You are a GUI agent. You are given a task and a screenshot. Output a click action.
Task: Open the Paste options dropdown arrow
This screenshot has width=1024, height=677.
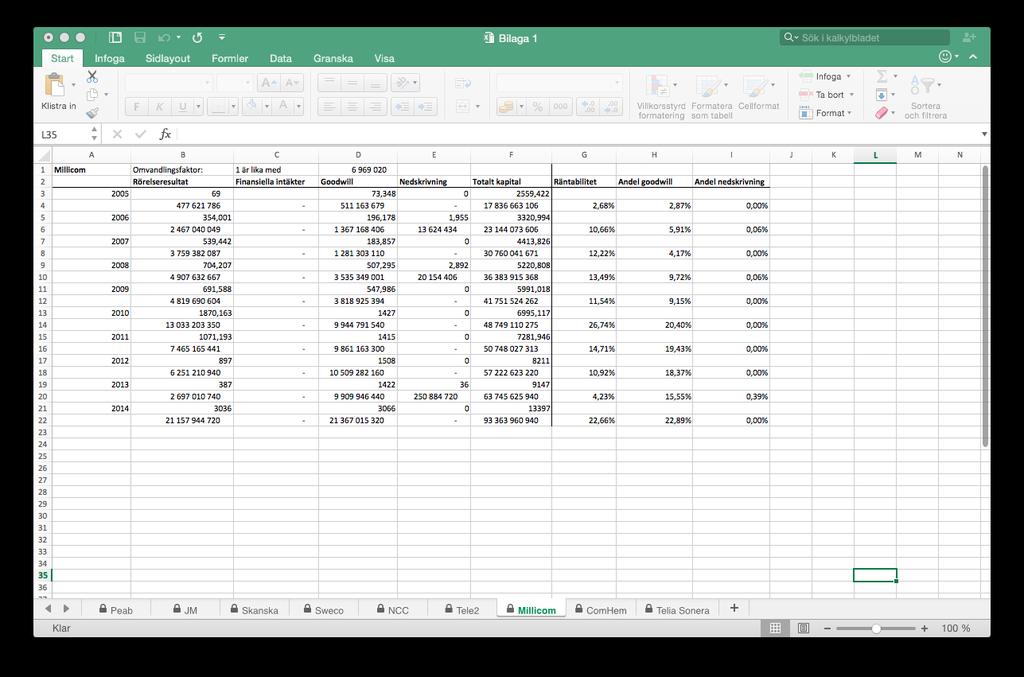[x=73, y=85]
